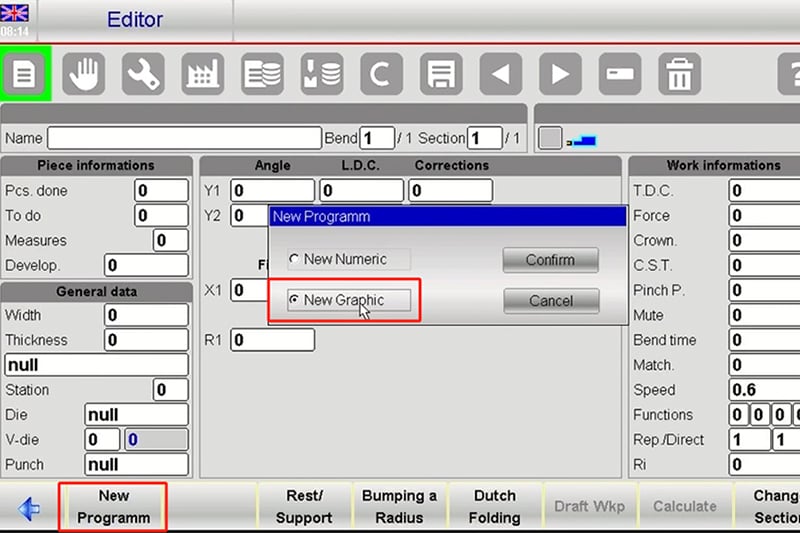Image resolution: width=800 pixels, height=533 pixels.
Task: Click the X1 value field
Action: coord(249,290)
